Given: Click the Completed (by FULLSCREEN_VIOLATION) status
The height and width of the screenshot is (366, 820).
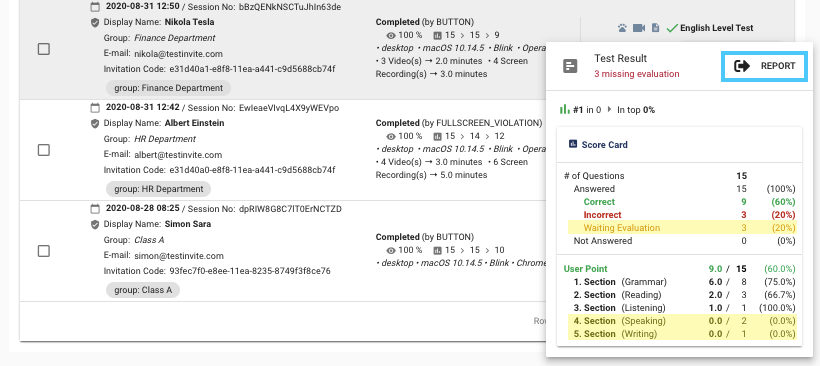Looking at the screenshot, I should click(x=459, y=123).
